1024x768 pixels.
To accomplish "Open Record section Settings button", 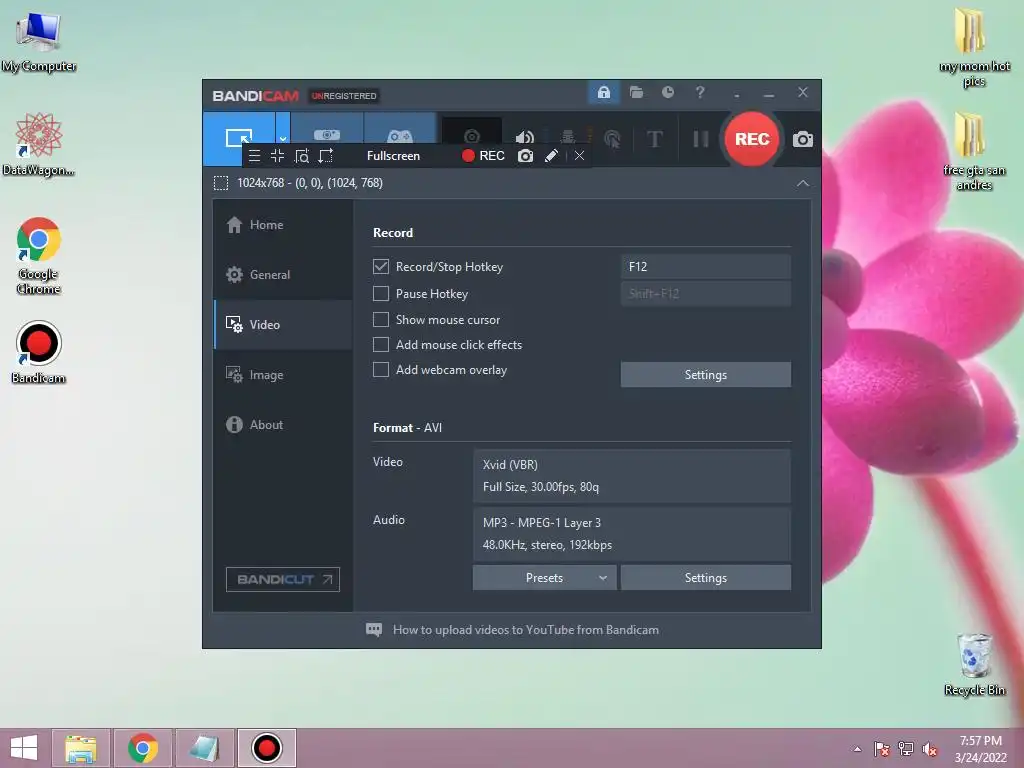I will point(706,375).
